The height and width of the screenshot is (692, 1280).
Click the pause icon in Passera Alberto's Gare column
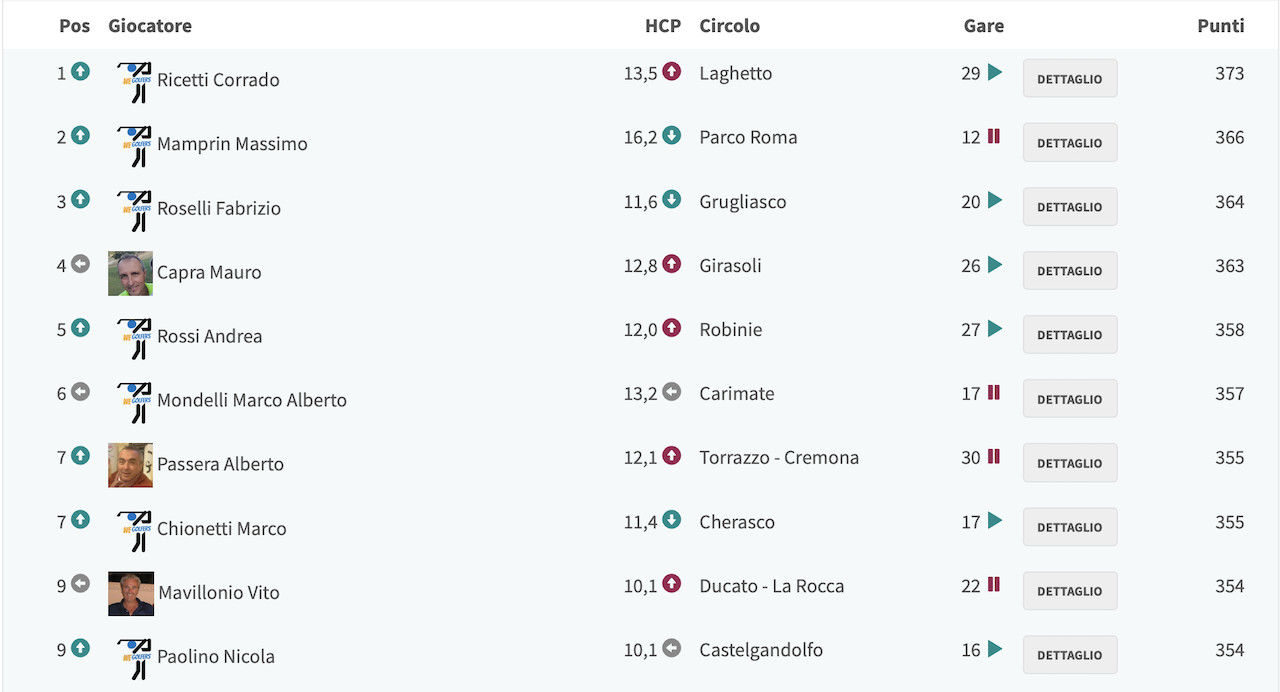[994, 456]
